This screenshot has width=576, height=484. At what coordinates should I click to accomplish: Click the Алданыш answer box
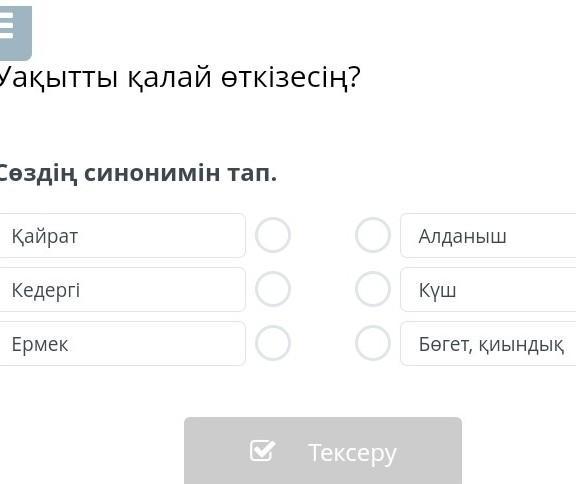(x=488, y=235)
